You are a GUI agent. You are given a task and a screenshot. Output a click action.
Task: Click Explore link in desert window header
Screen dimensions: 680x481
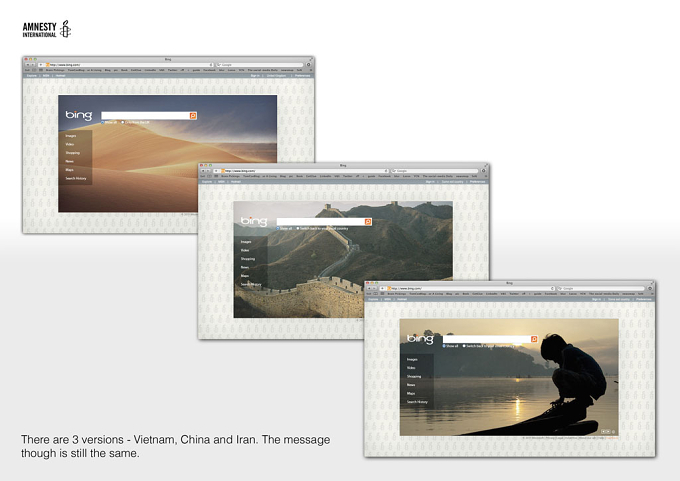tap(32, 75)
